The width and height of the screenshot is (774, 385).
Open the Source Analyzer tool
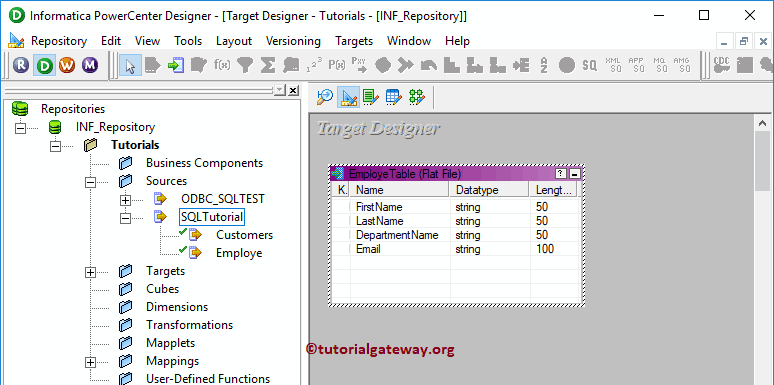pos(325,97)
